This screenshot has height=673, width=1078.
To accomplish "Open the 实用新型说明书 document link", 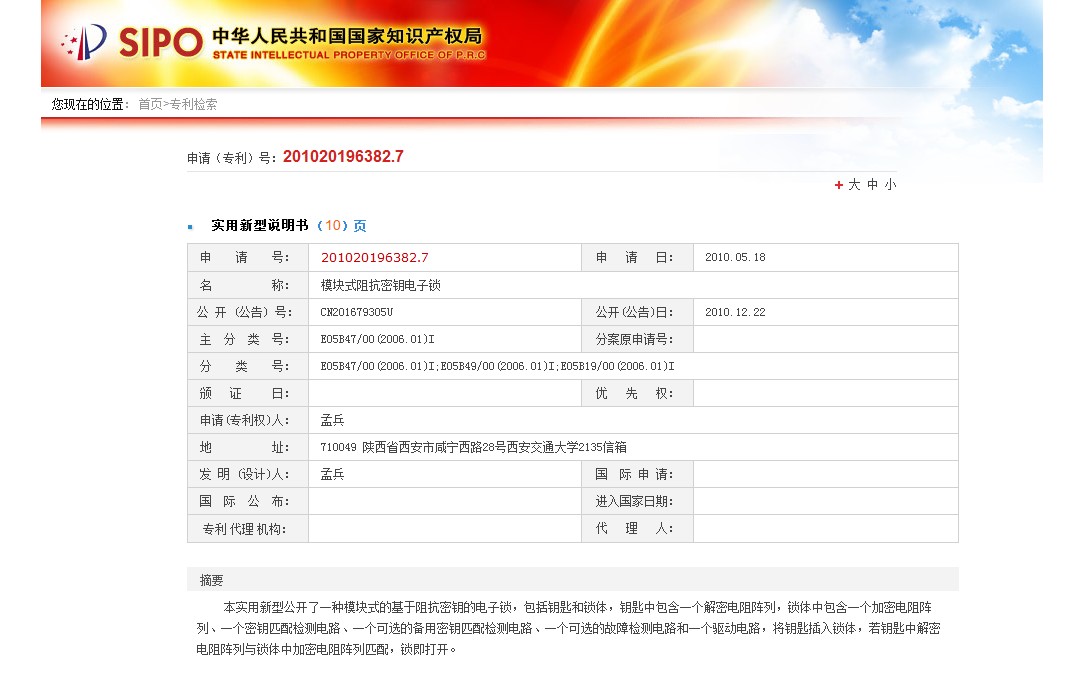I will pos(259,226).
